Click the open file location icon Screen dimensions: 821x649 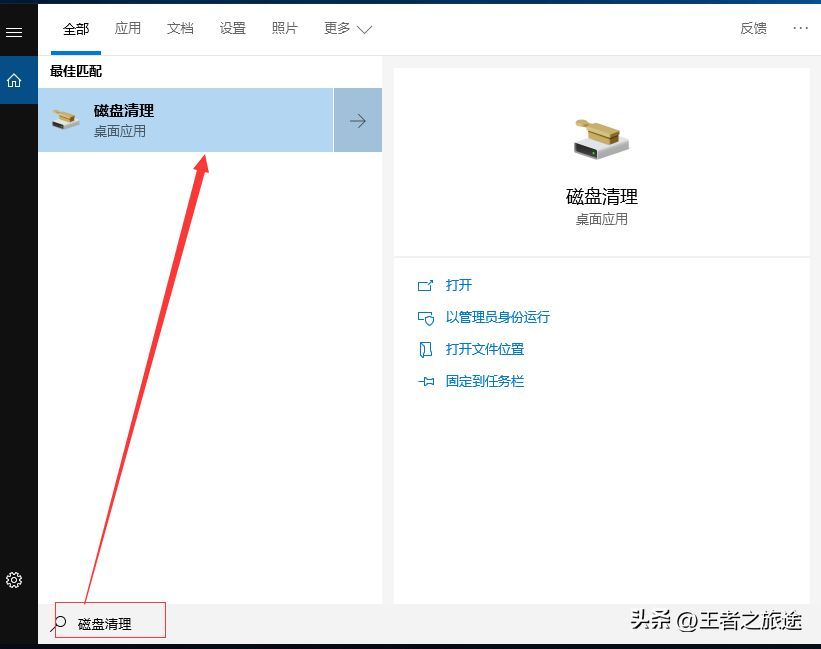[x=426, y=350]
